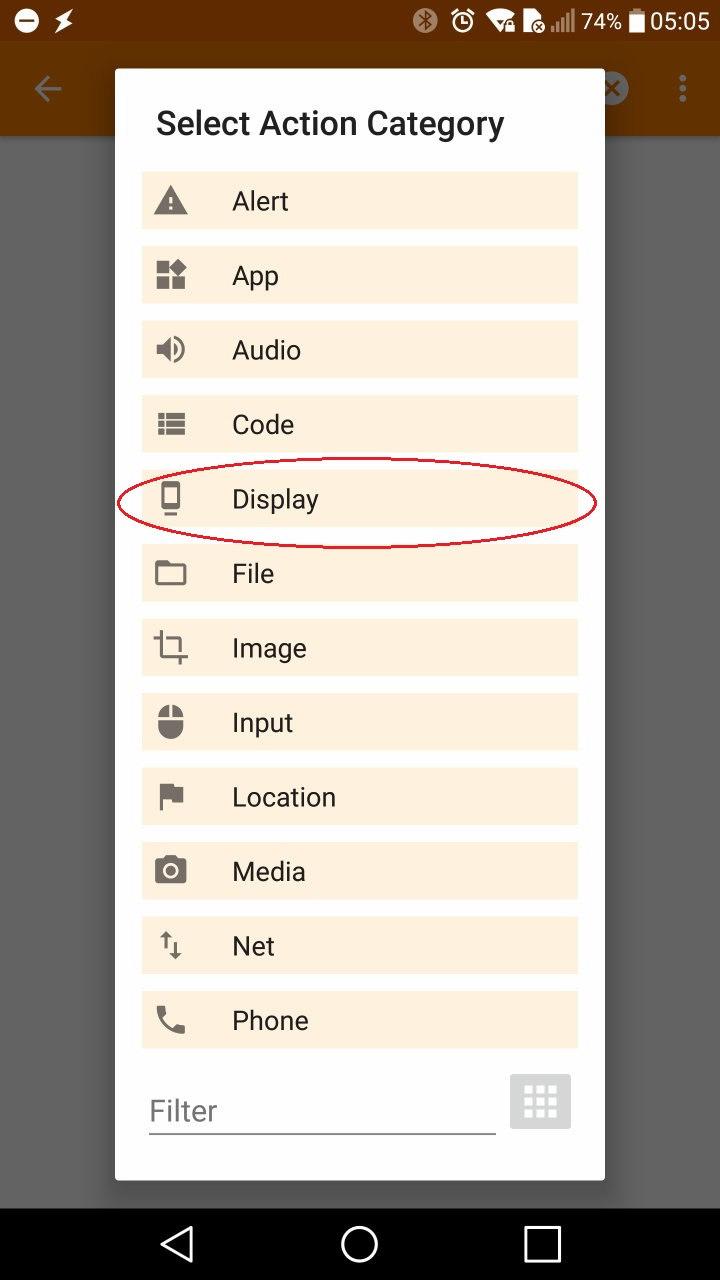Select the Alert warning triangle icon
Screen dimensions: 720x1280
click(x=171, y=201)
